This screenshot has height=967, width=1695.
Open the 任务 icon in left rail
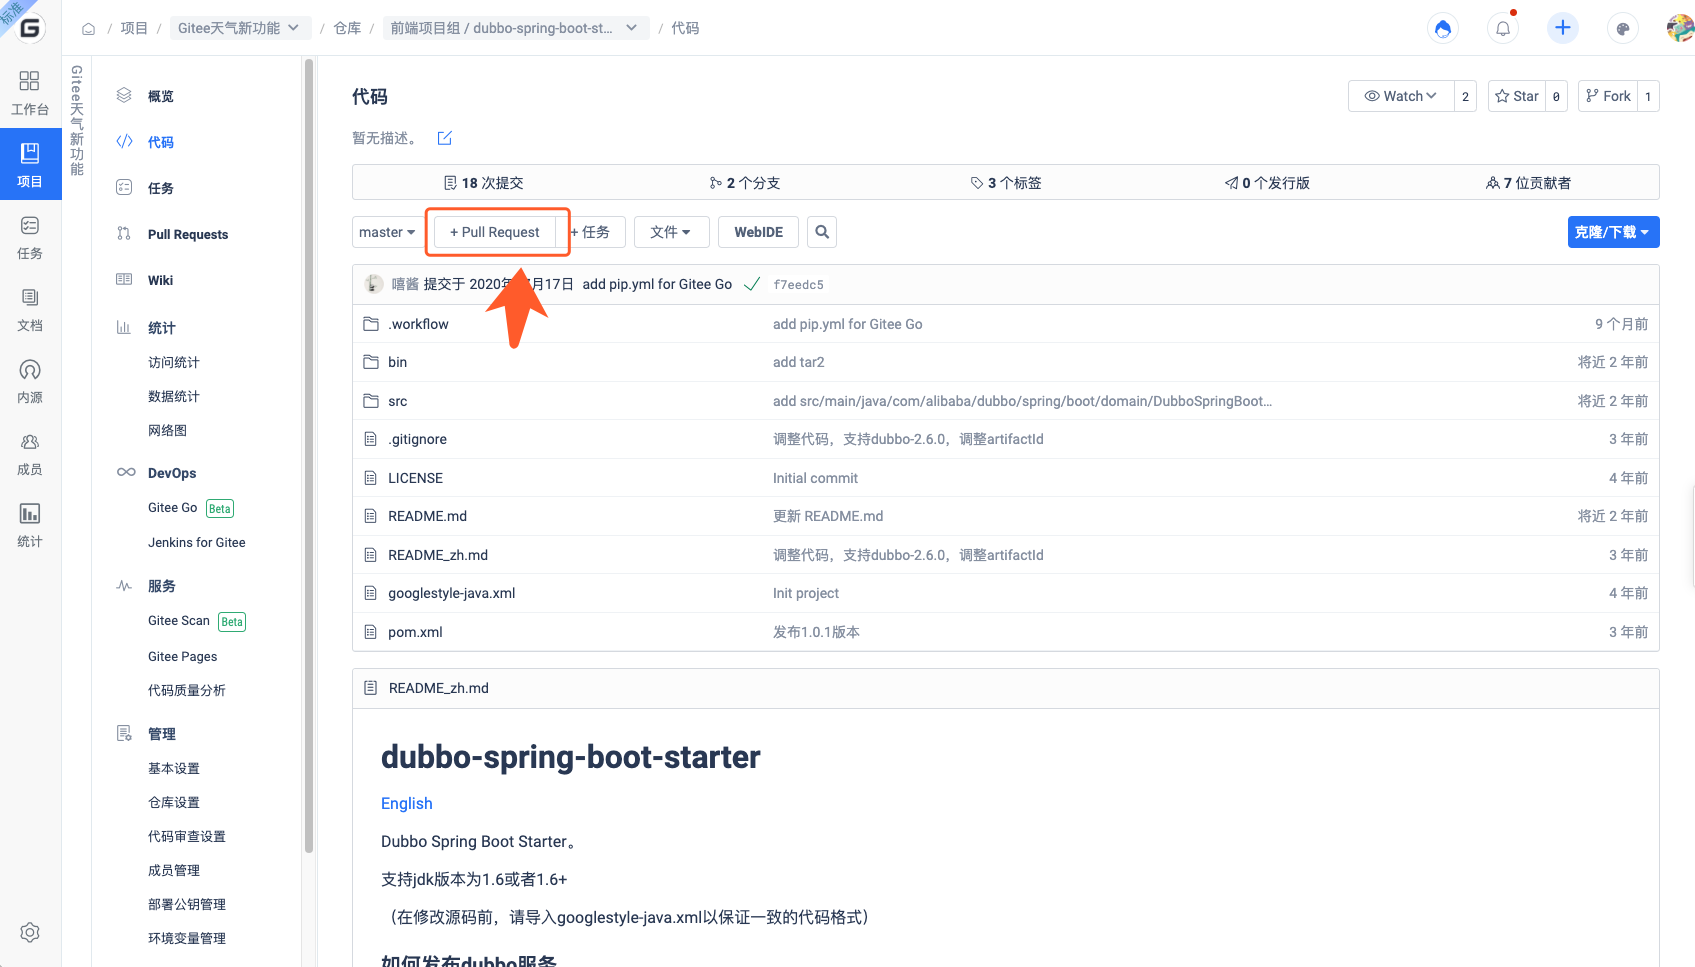30,237
